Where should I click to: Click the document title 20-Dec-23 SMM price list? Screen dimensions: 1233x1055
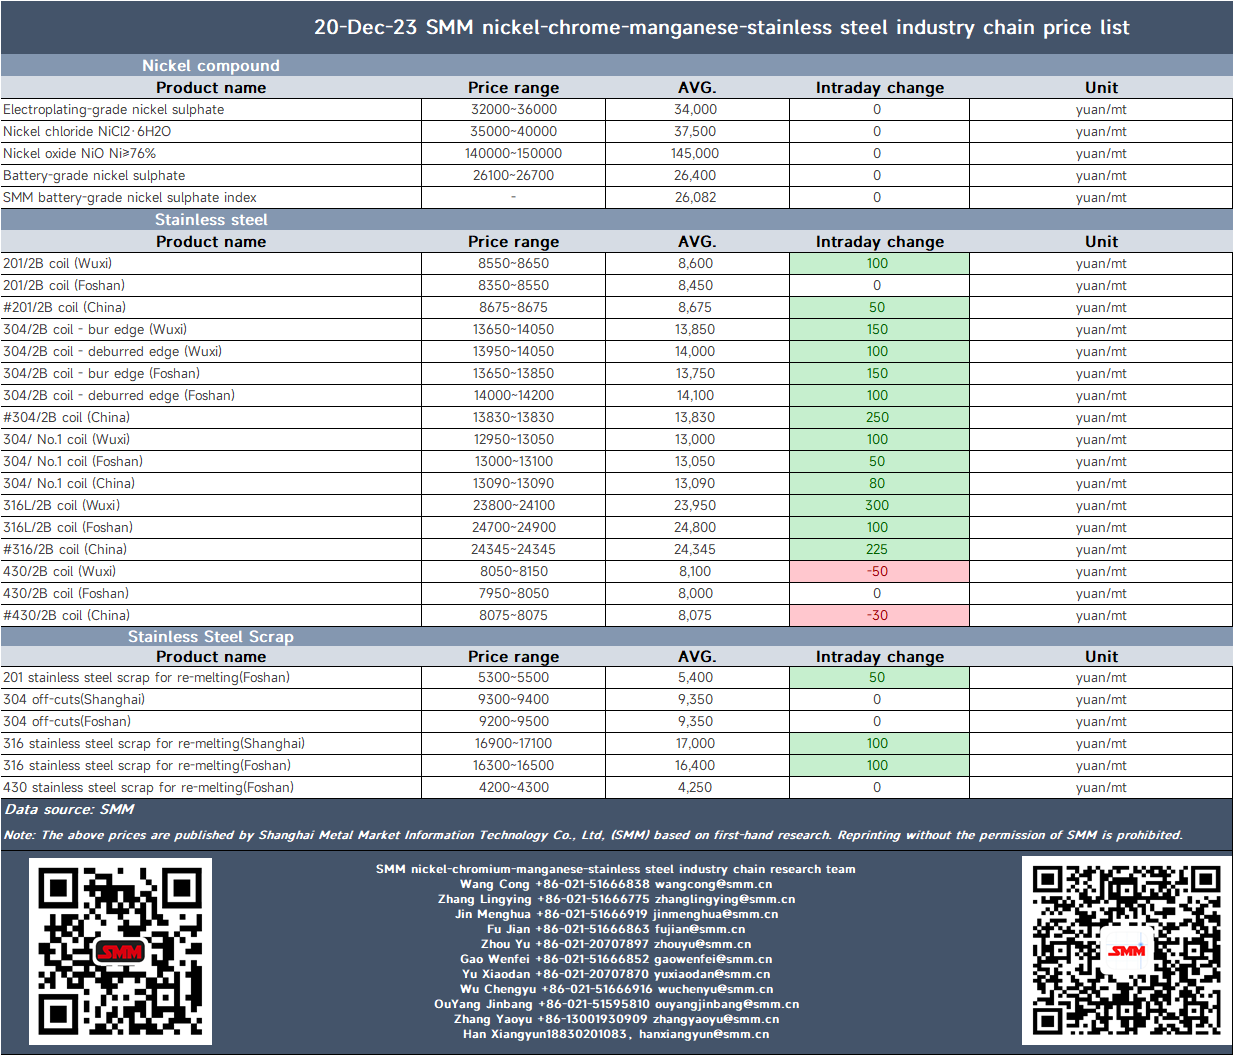click(721, 27)
